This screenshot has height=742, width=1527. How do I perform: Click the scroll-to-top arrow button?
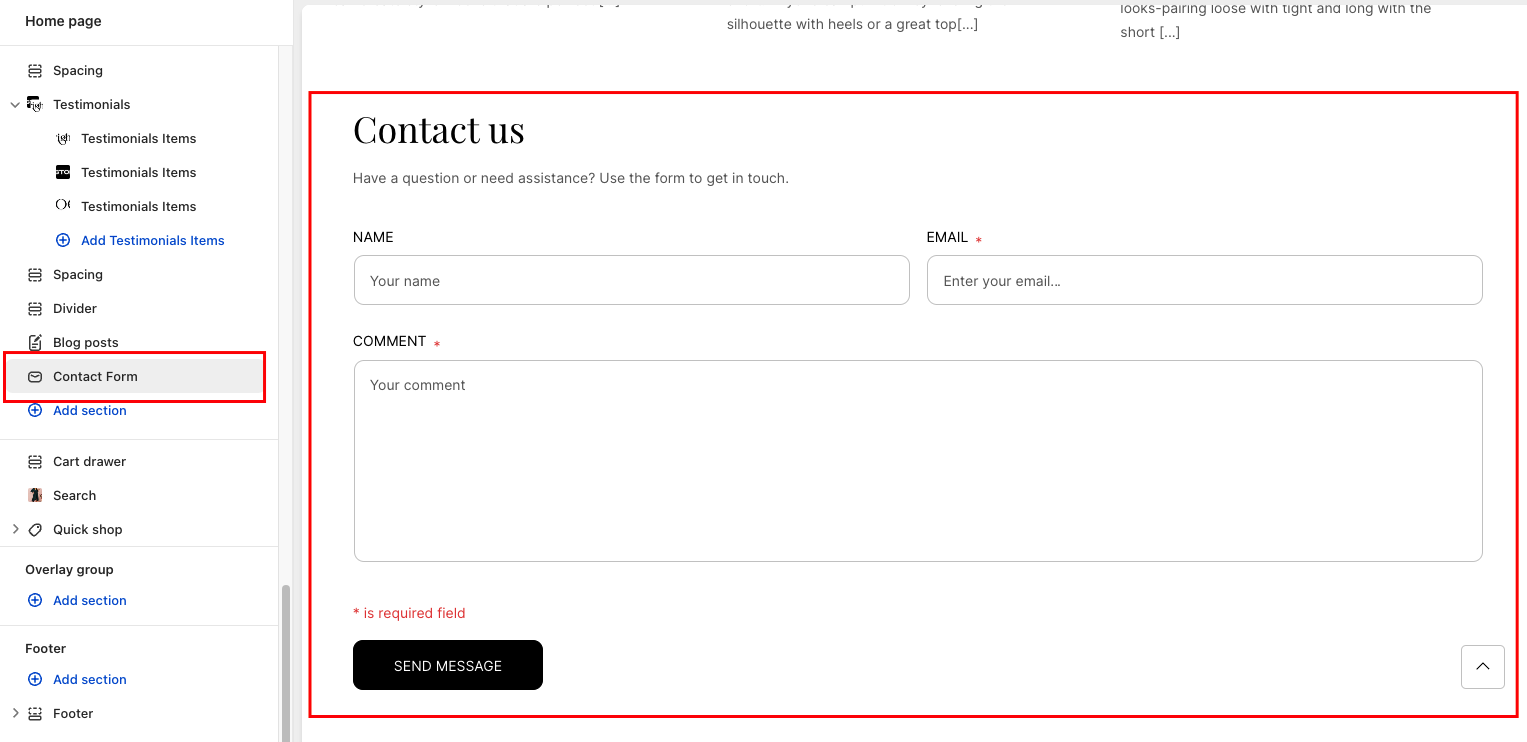pos(1482,667)
